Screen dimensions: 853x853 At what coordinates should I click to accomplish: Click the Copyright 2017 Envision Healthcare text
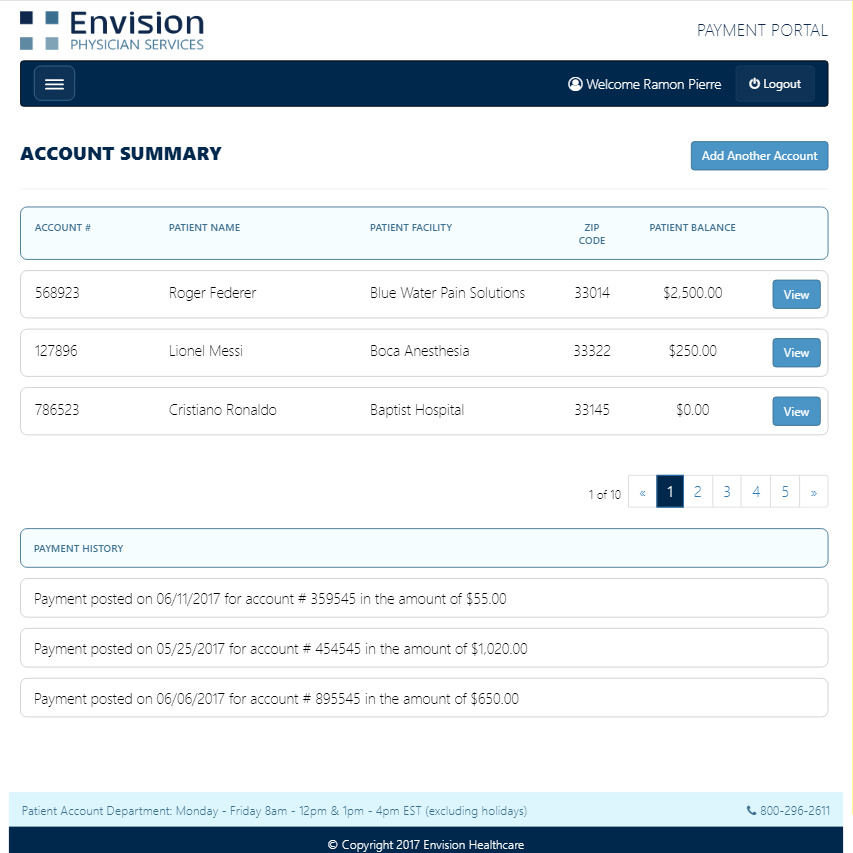click(x=426, y=844)
